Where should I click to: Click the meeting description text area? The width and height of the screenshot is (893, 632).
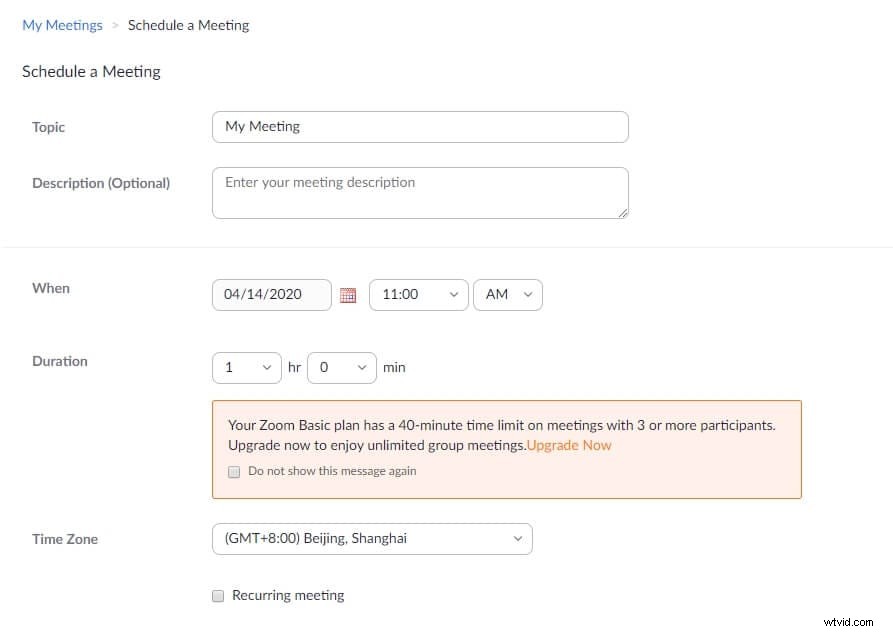420,192
